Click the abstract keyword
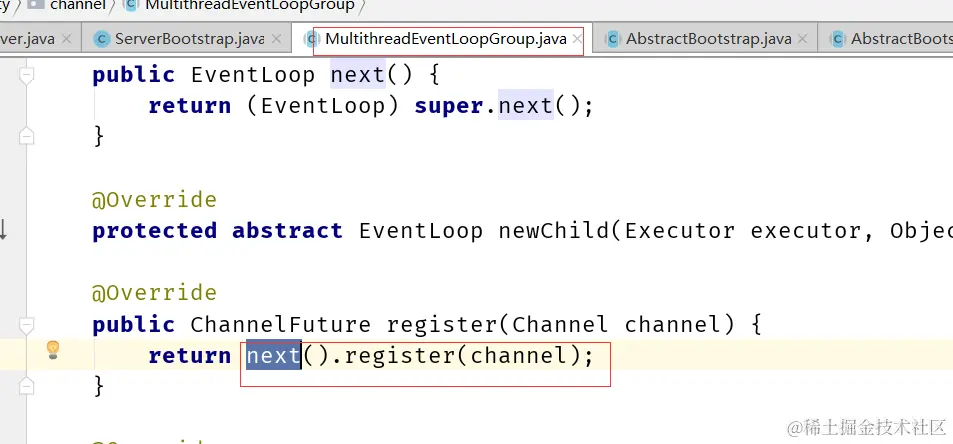953x444 pixels. pyautogui.click(x=287, y=231)
